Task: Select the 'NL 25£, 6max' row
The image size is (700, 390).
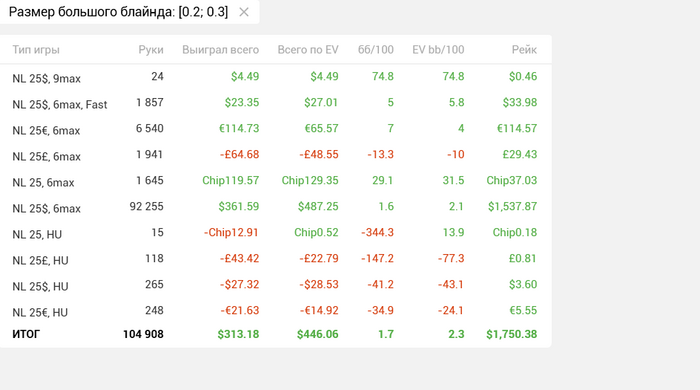Action: (275, 154)
